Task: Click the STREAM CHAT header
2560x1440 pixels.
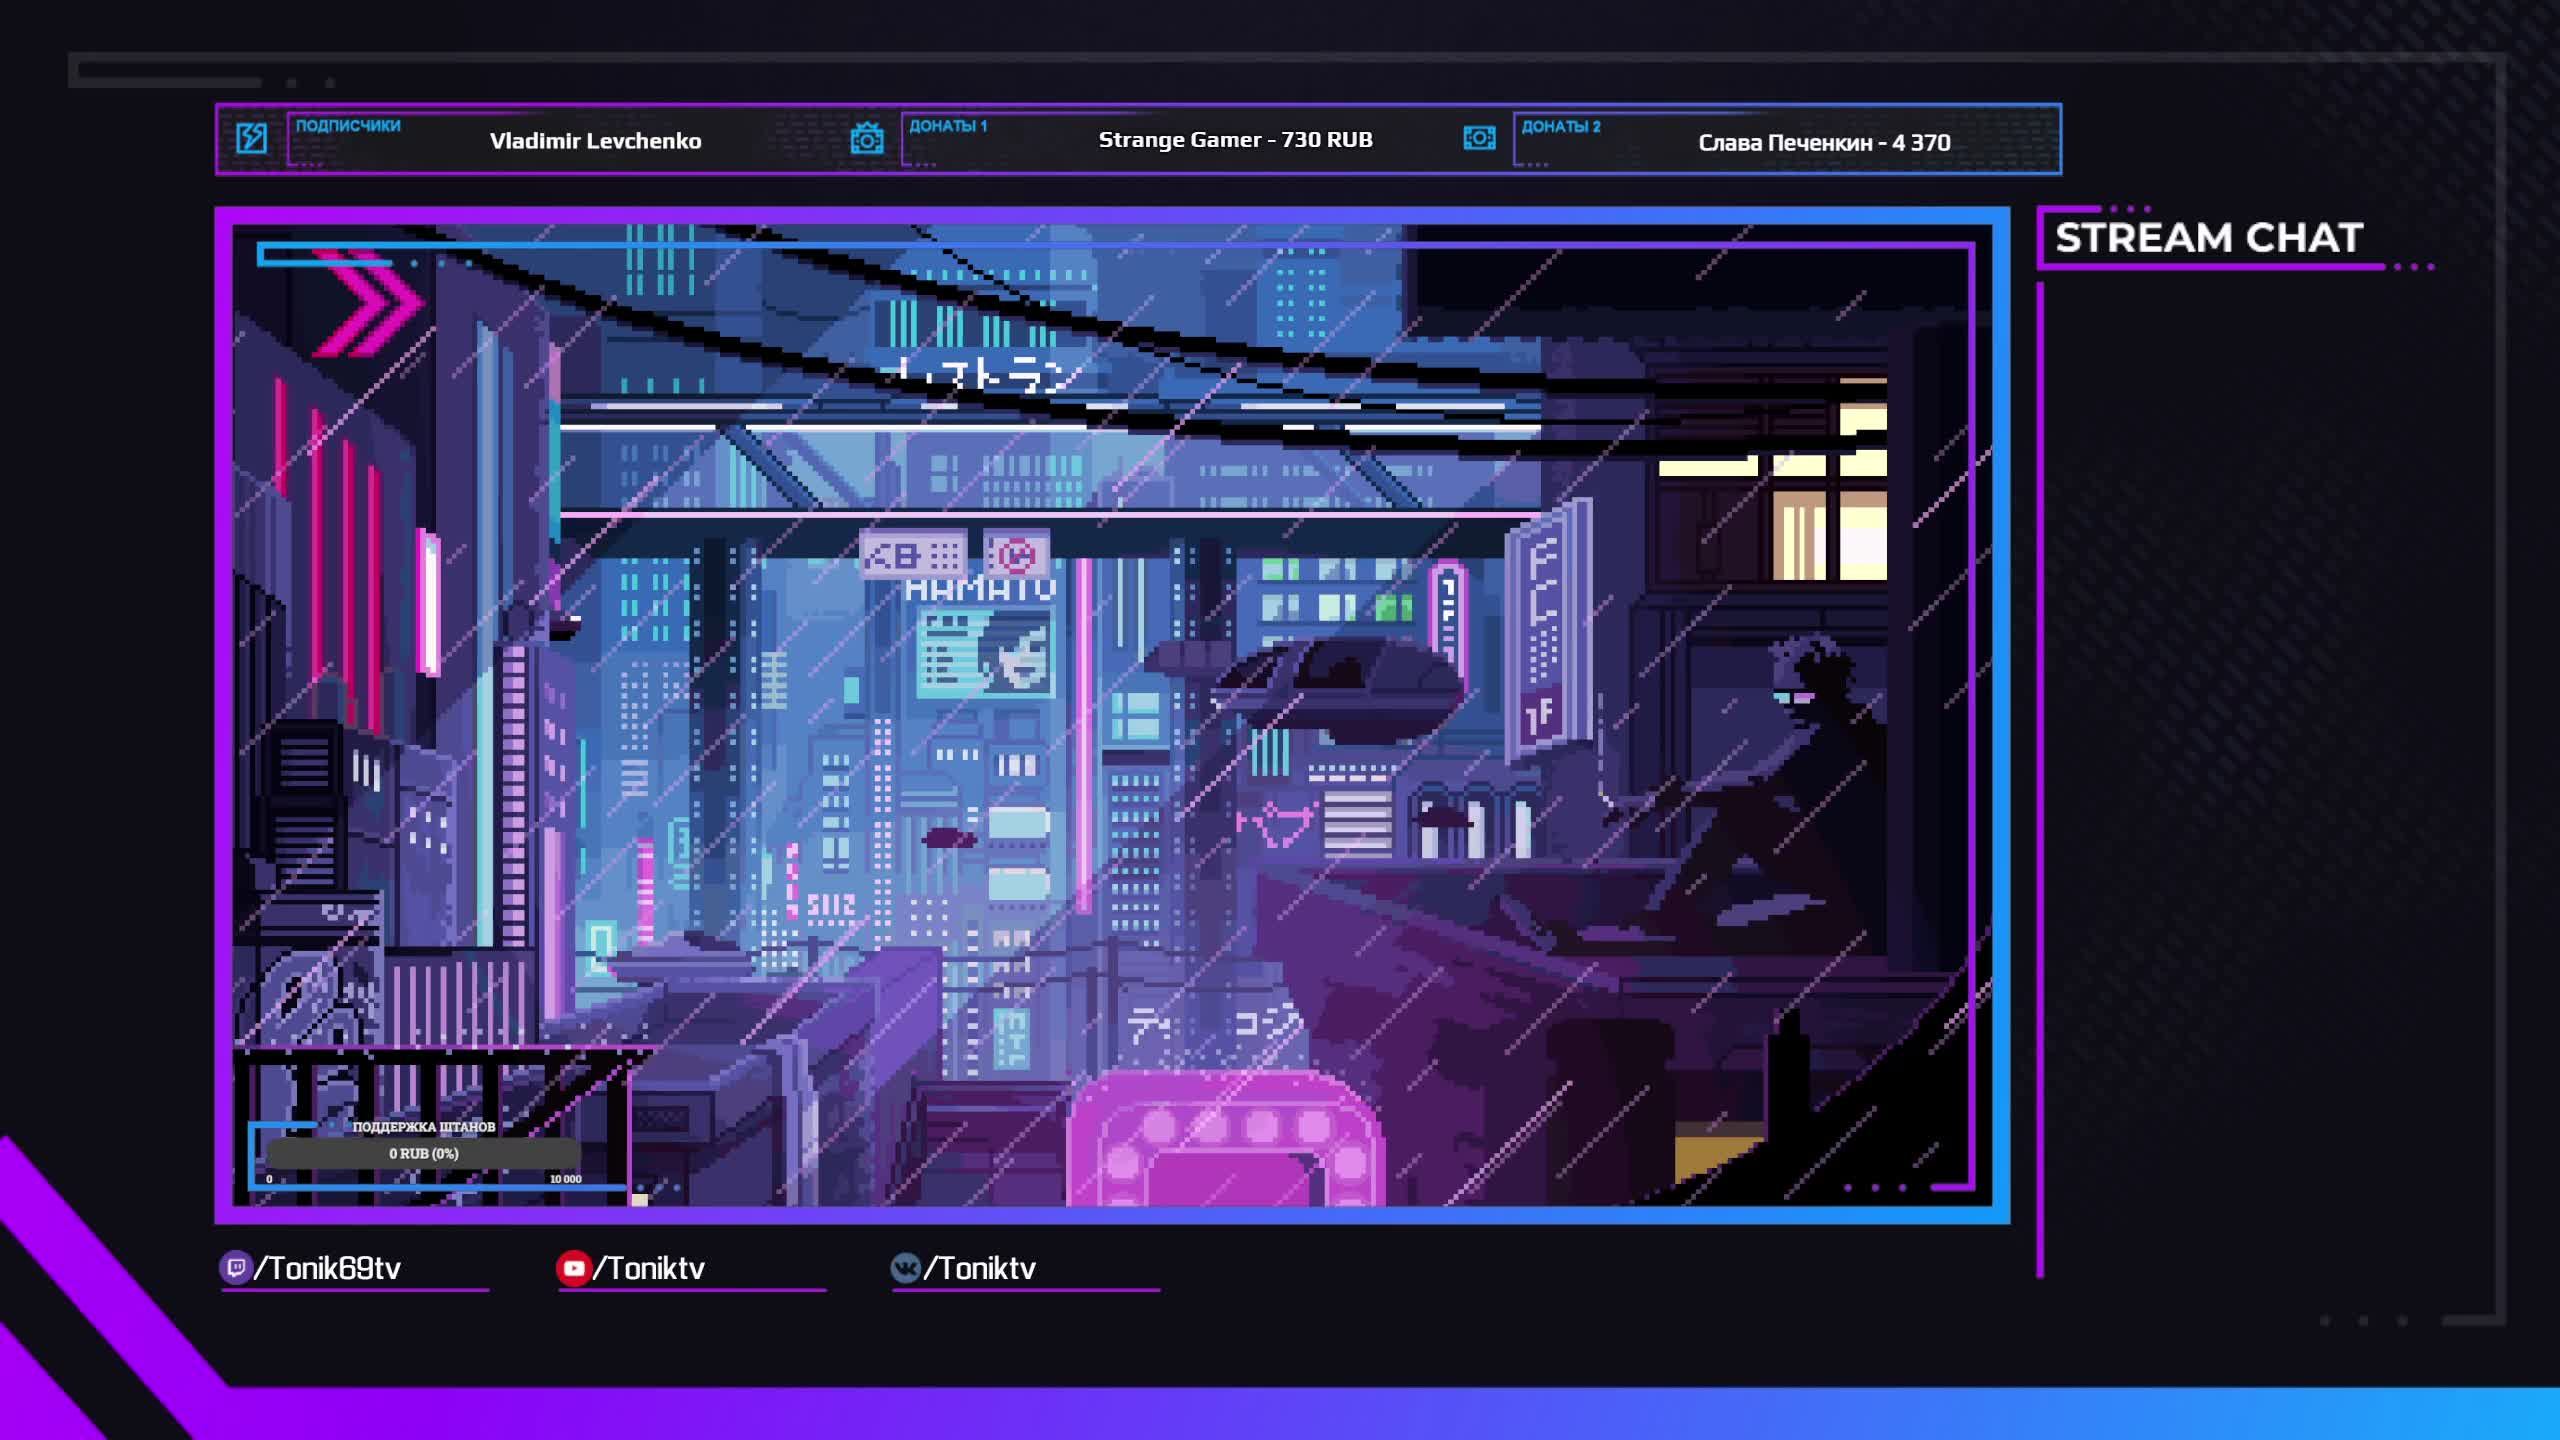Action: (2208, 238)
